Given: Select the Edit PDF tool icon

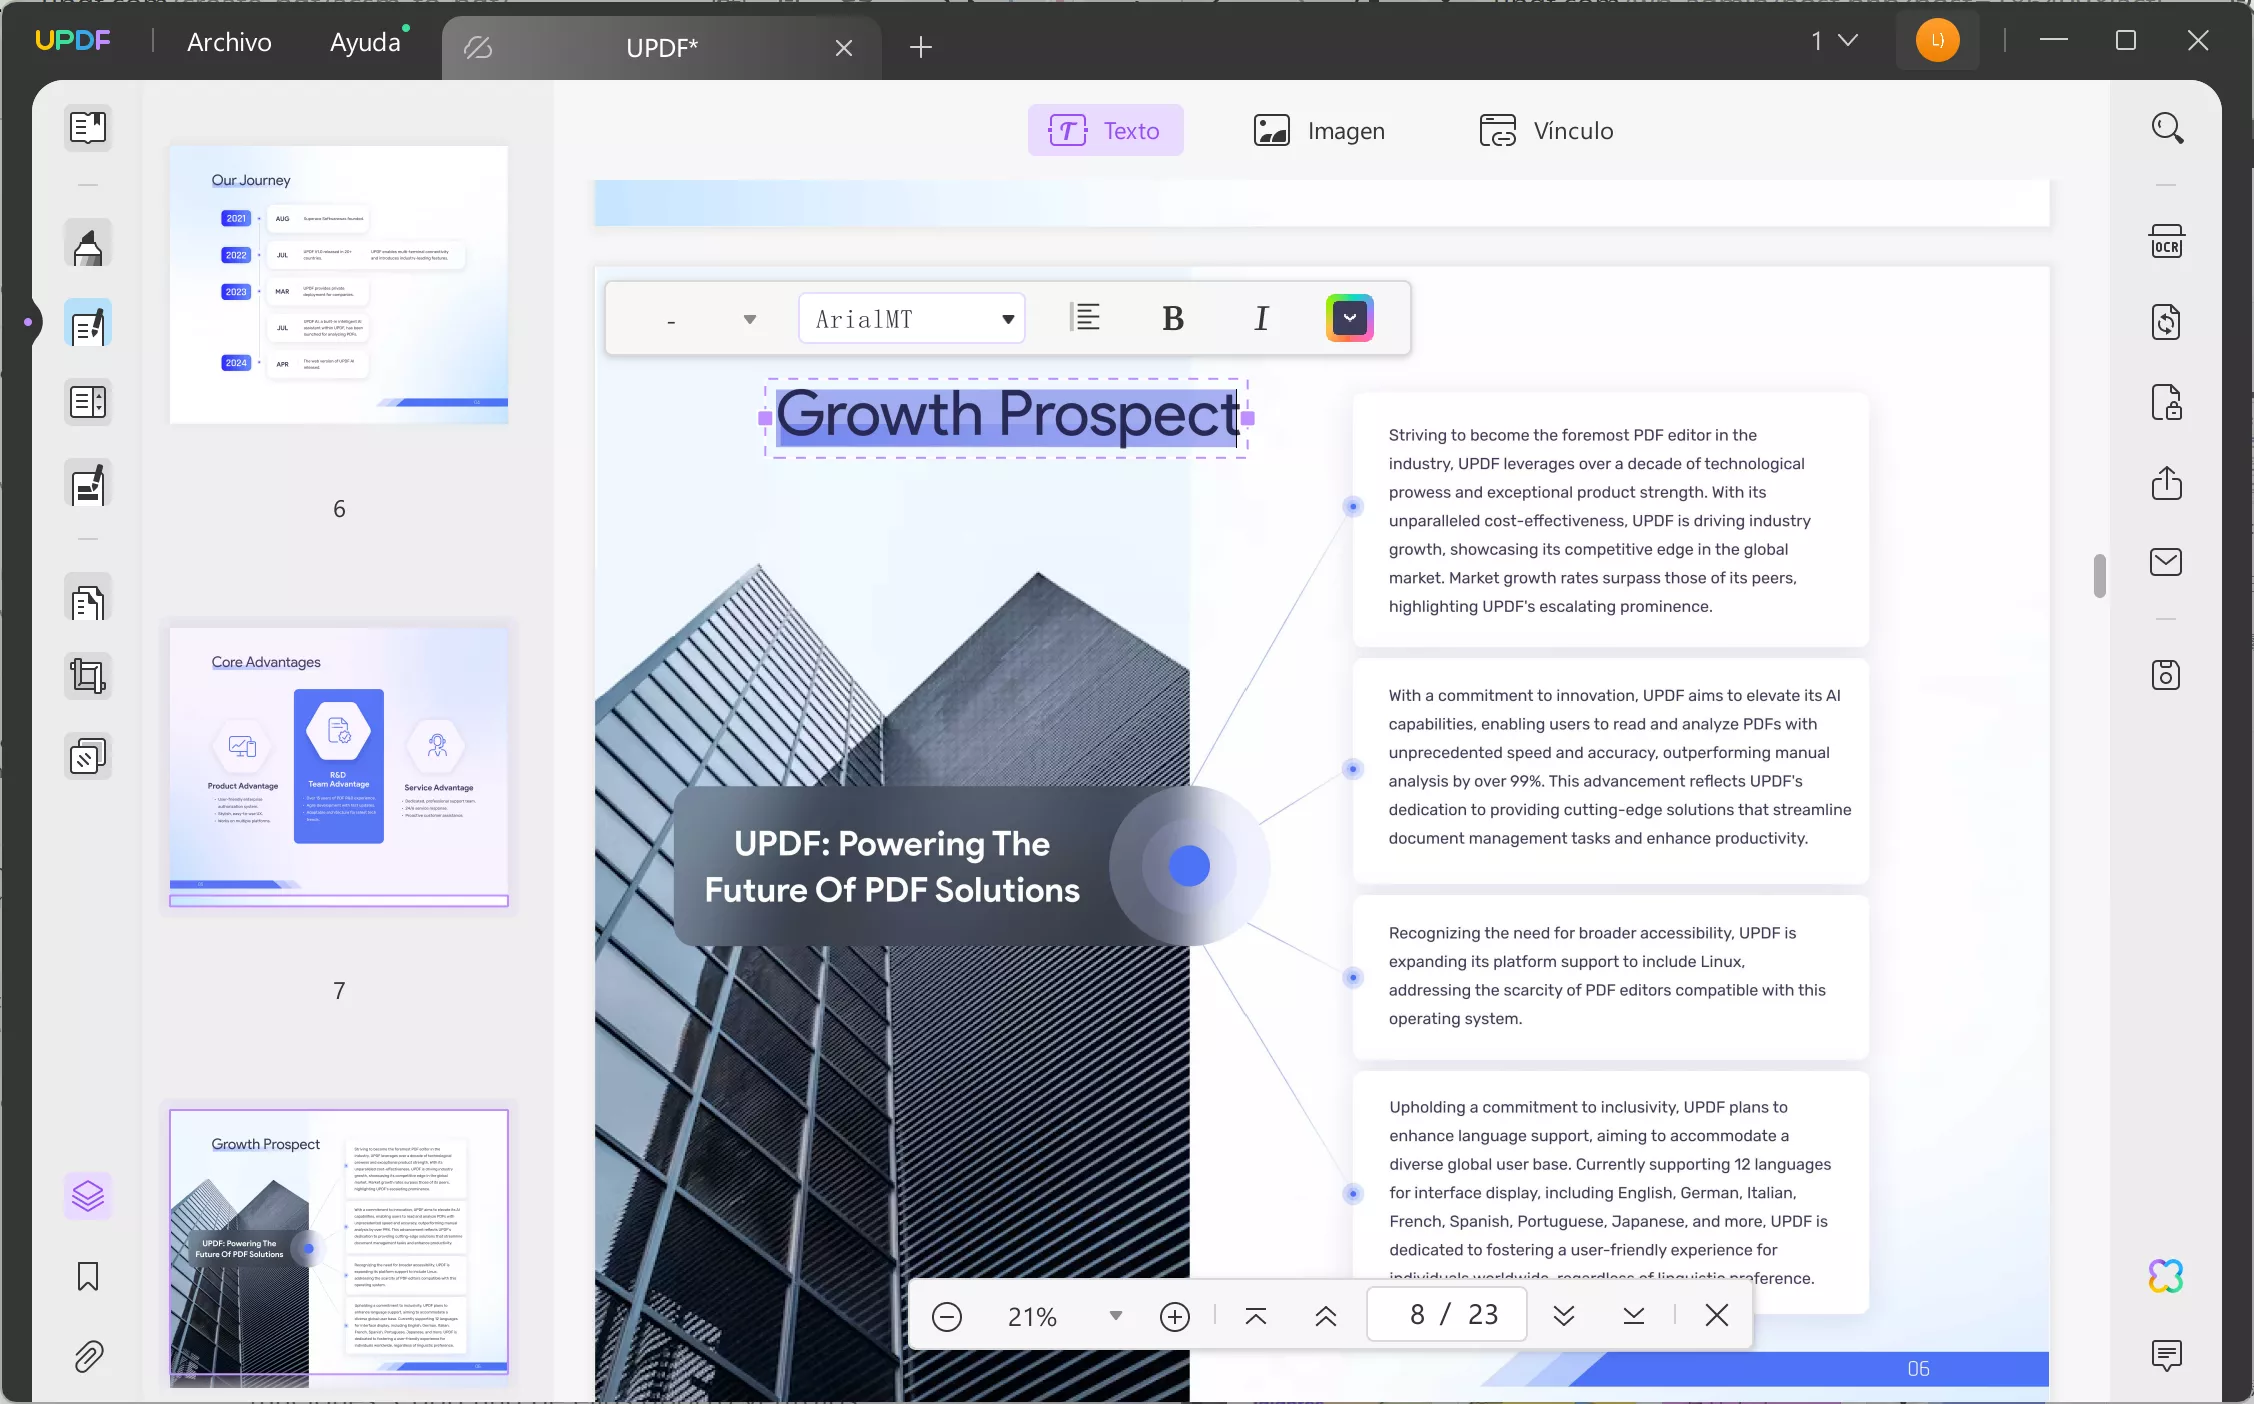Looking at the screenshot, I should pyautogui.click(x=88, y=324).
